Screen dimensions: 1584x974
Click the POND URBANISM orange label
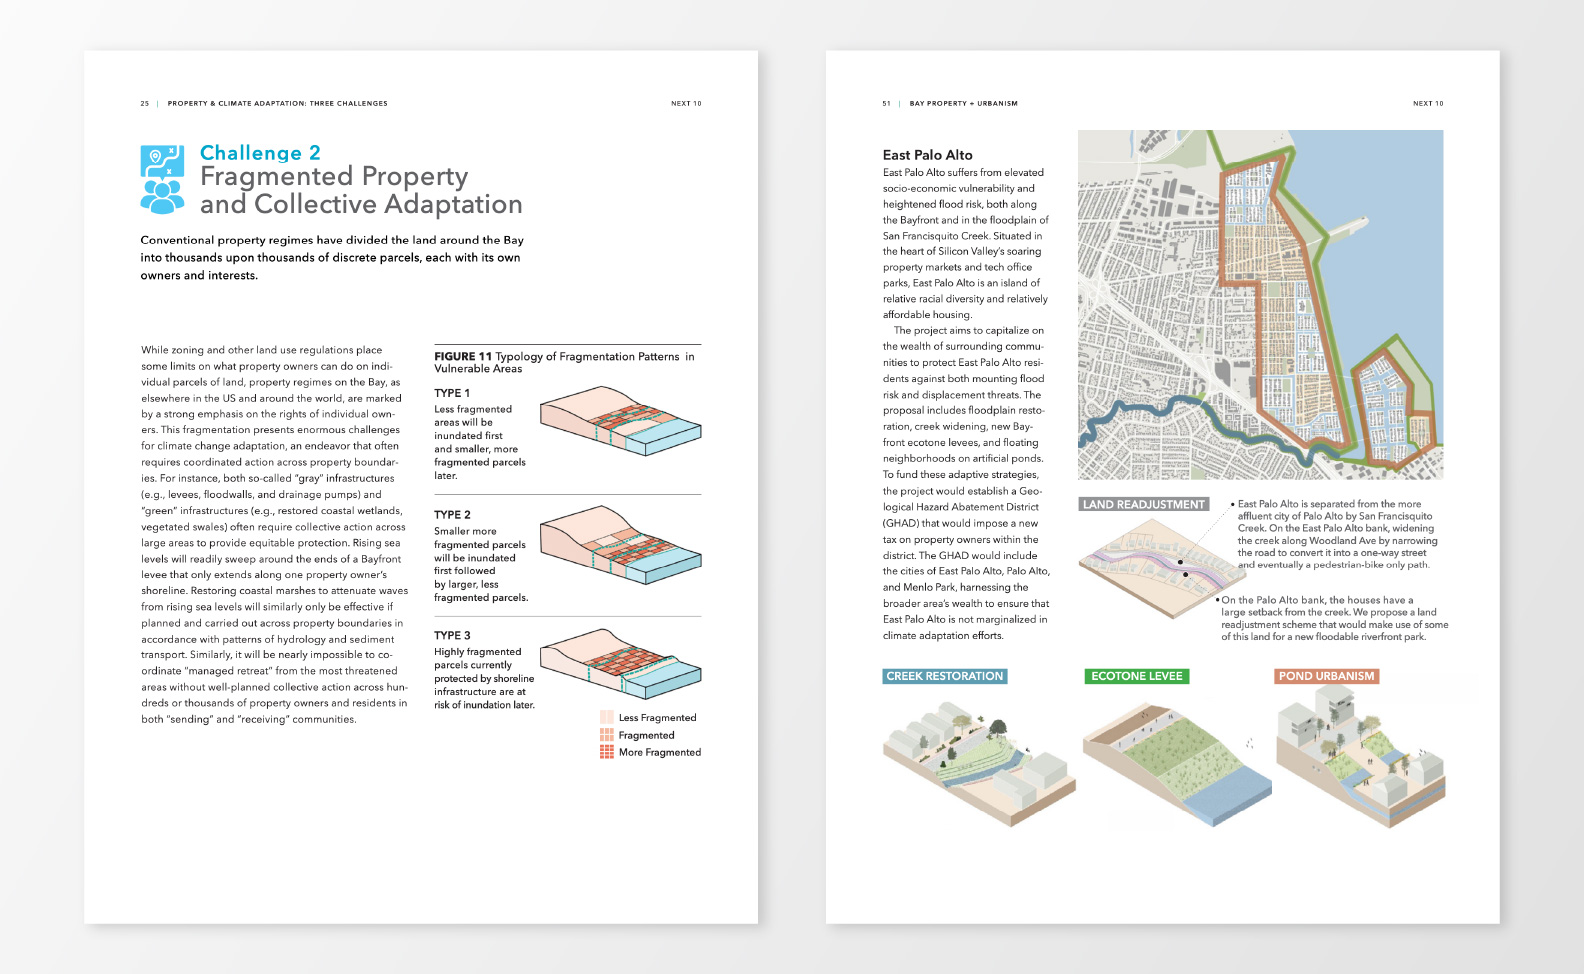click(x=1327, y=677)
